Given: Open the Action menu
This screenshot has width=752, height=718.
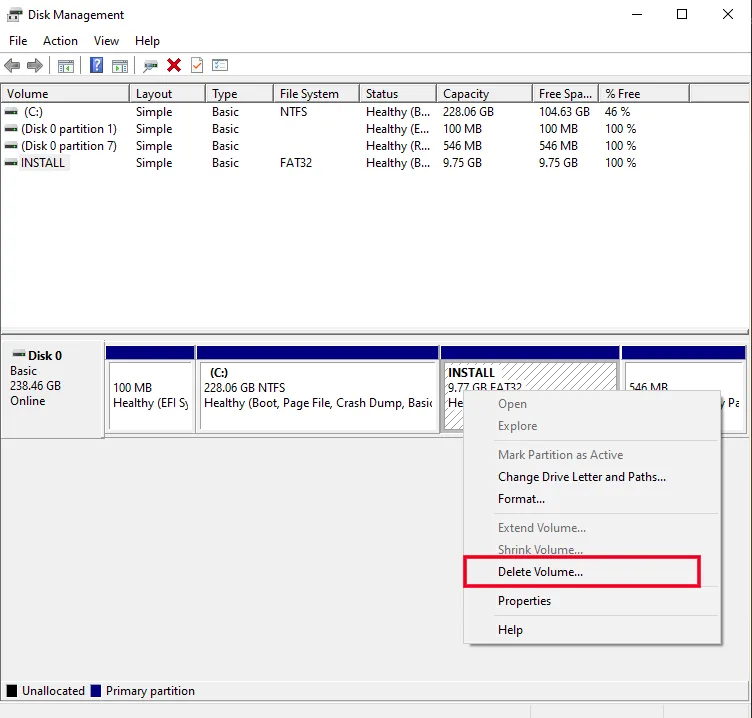Looking at the screenshot, I should tap(60, 41).
